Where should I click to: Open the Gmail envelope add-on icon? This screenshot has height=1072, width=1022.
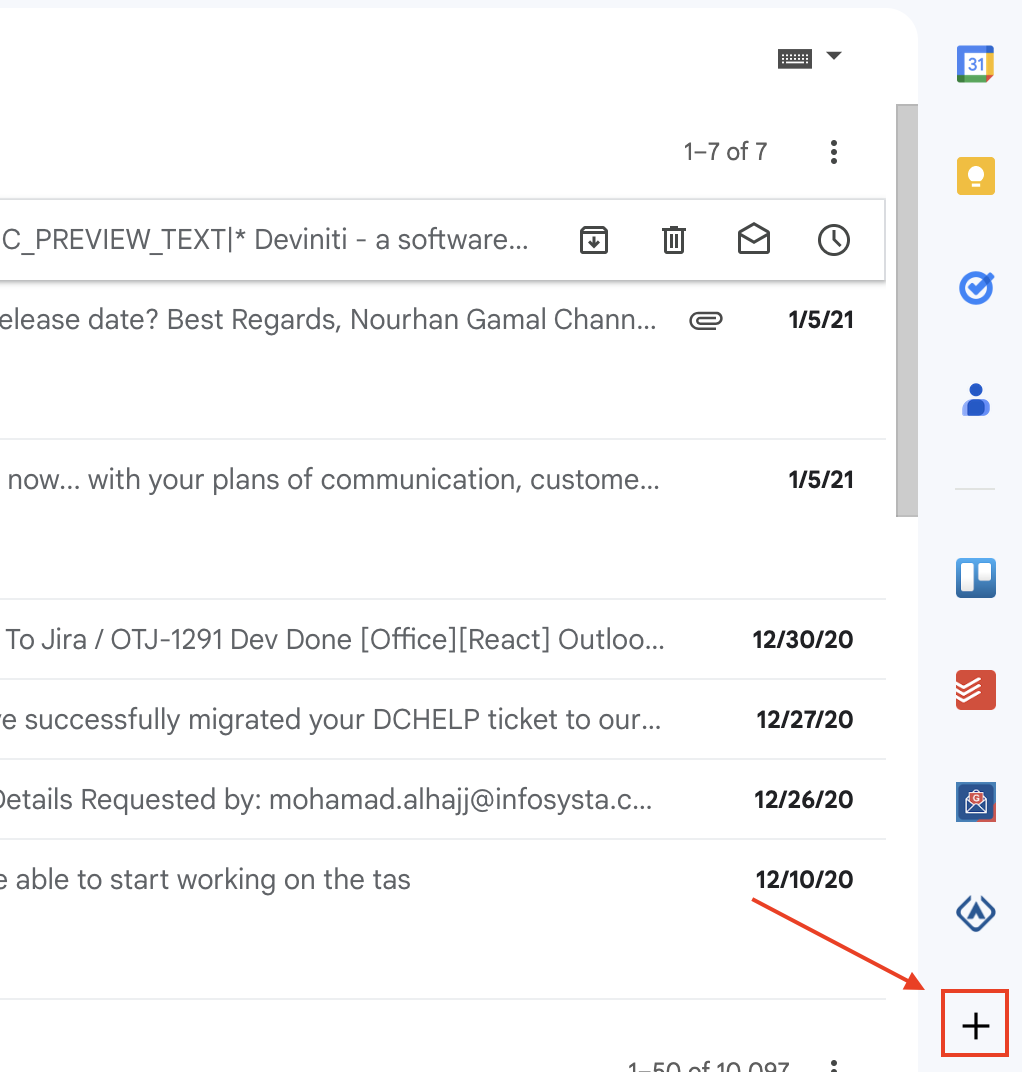click(975, 801)
